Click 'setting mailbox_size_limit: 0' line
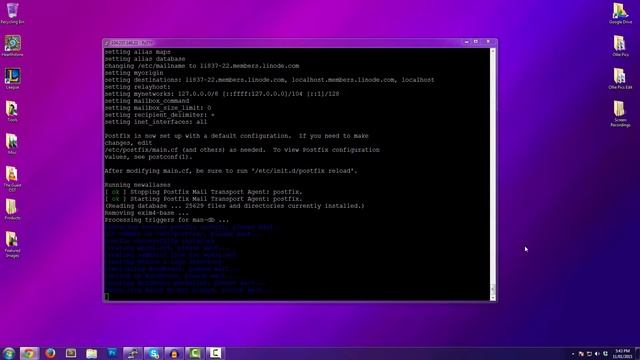Image resolution: width=640 pixels, height=360 pixels. [158, 108]
